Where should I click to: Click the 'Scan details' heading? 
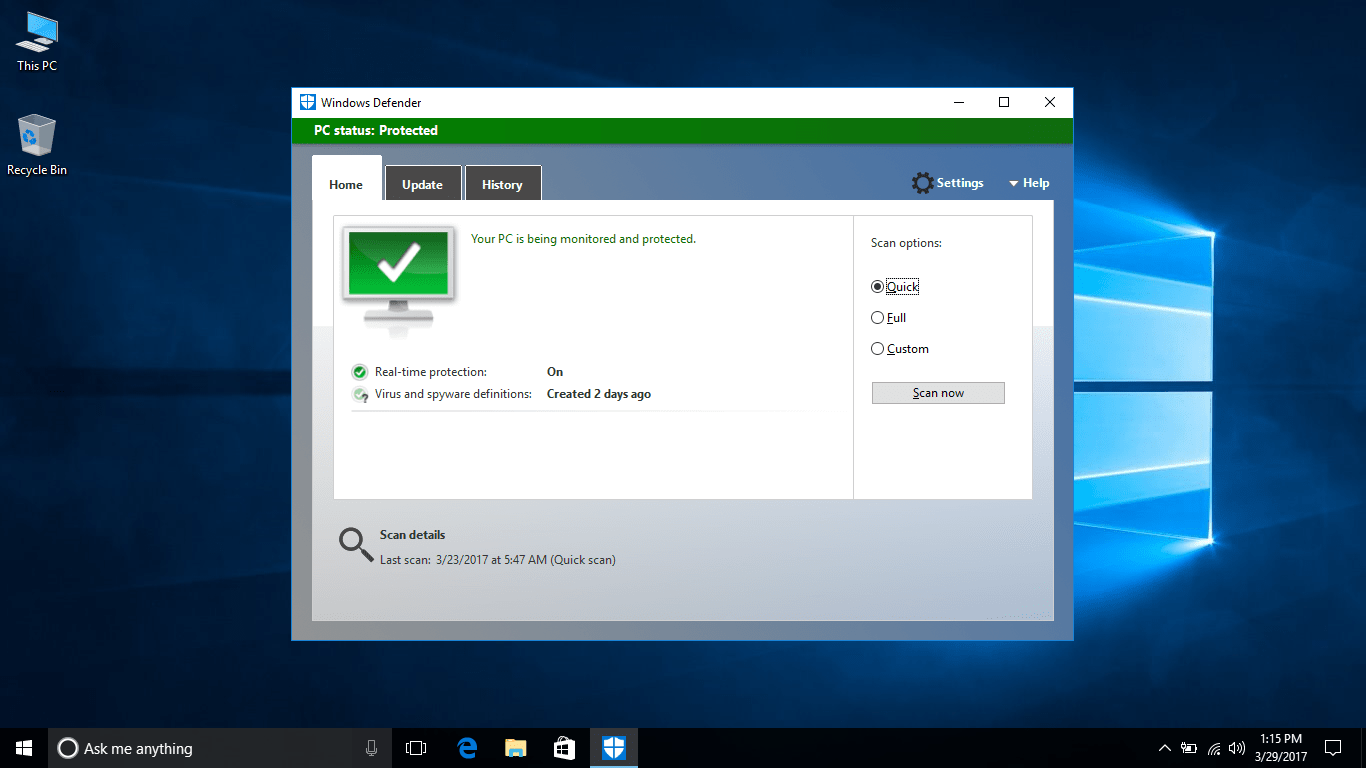pyautogui.click(x=412, y=535)
